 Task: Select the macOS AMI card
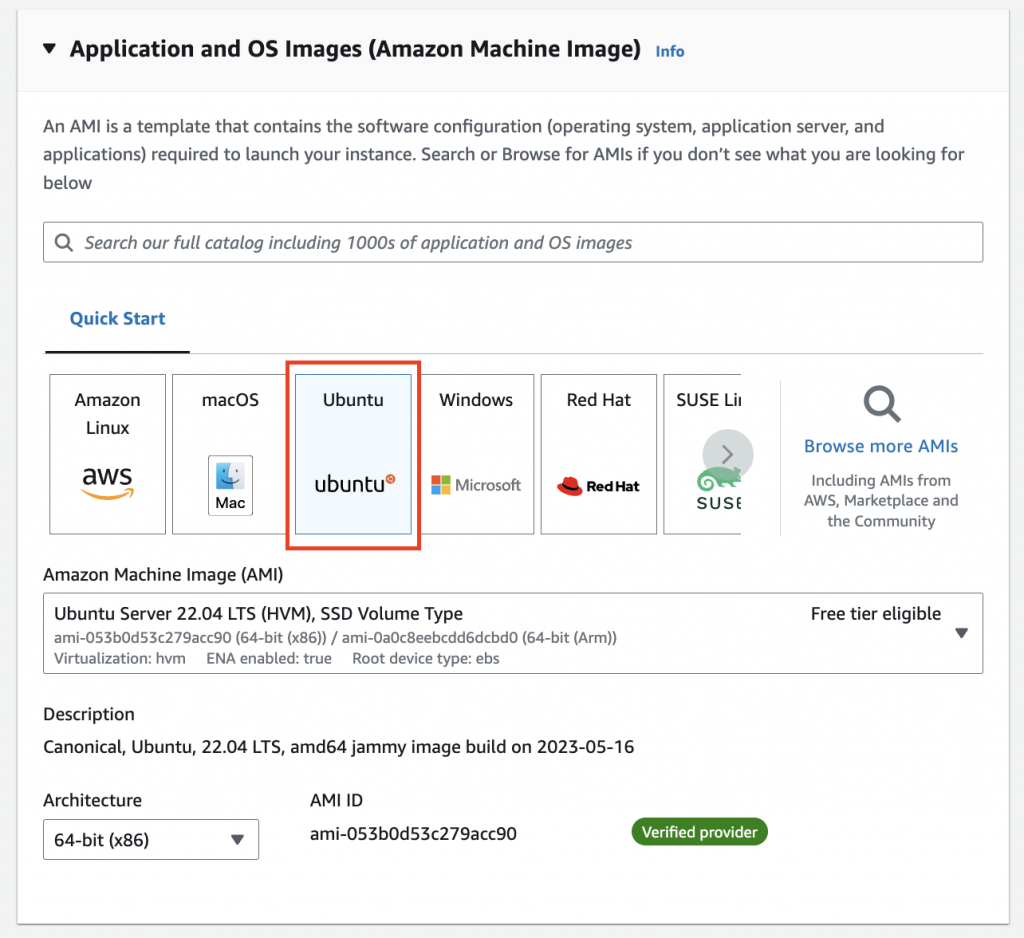click(230, 454)
